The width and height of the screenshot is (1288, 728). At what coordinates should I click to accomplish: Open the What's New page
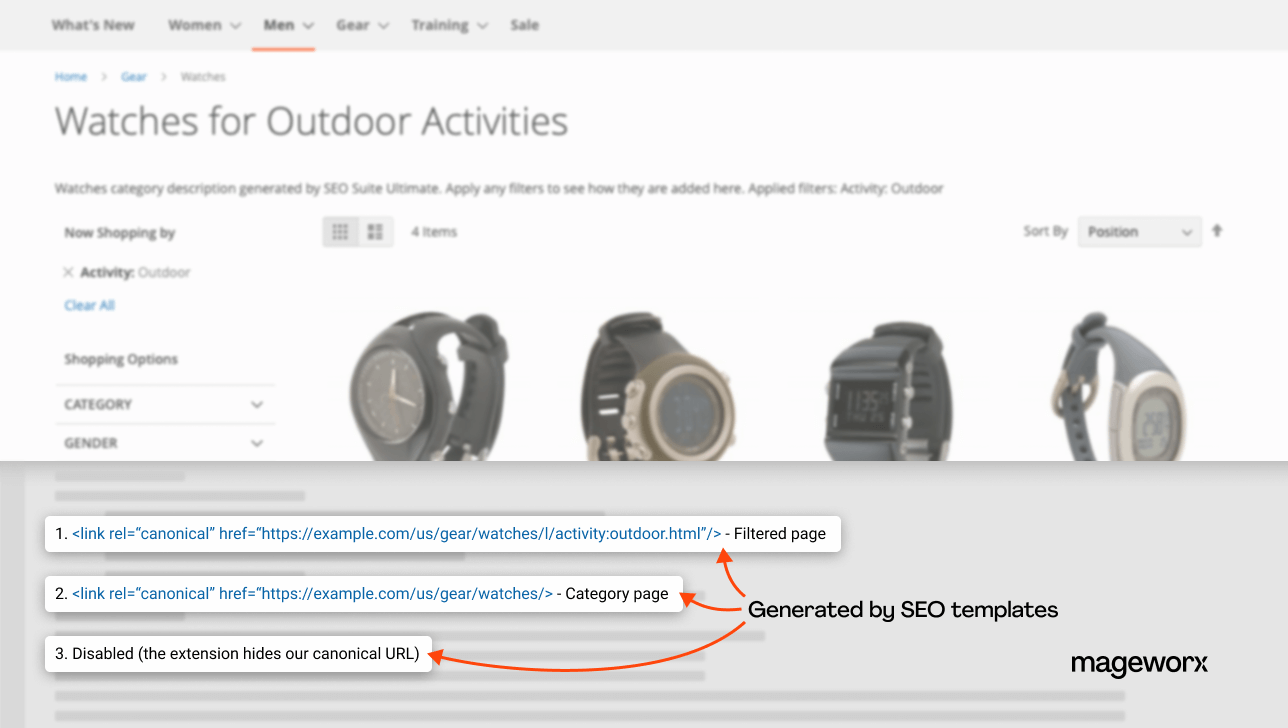click(92, 25)
